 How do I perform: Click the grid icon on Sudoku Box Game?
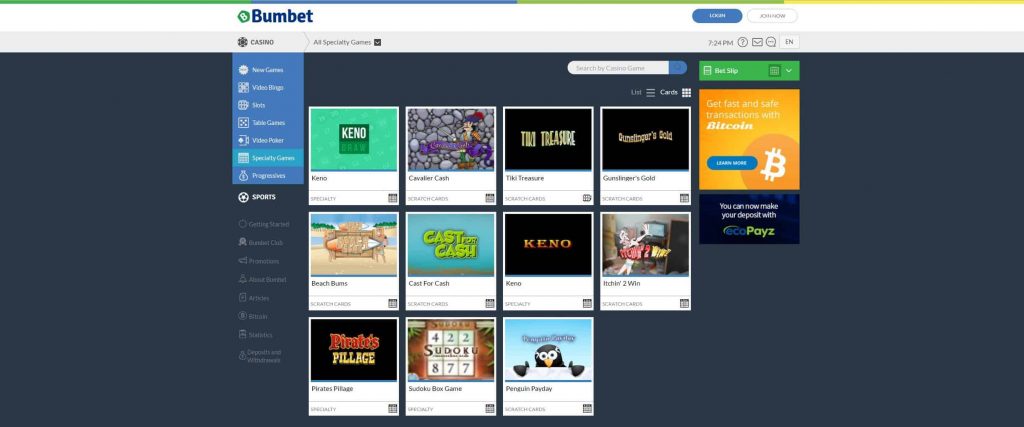(490, 408)
